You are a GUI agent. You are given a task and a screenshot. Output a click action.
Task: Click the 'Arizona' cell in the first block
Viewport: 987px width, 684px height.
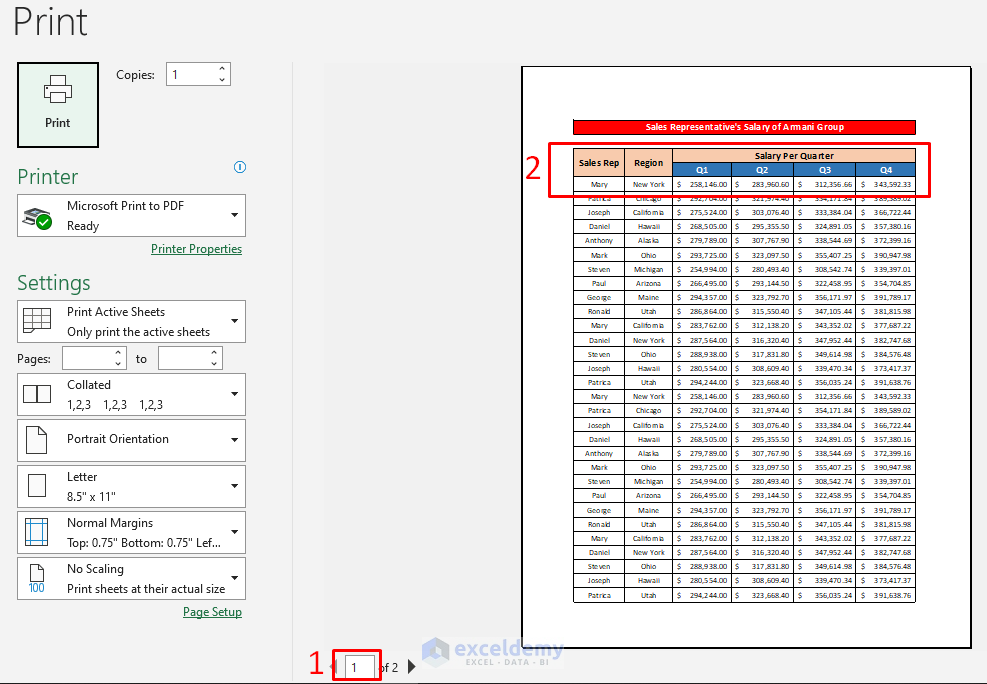tap(648, 283)
